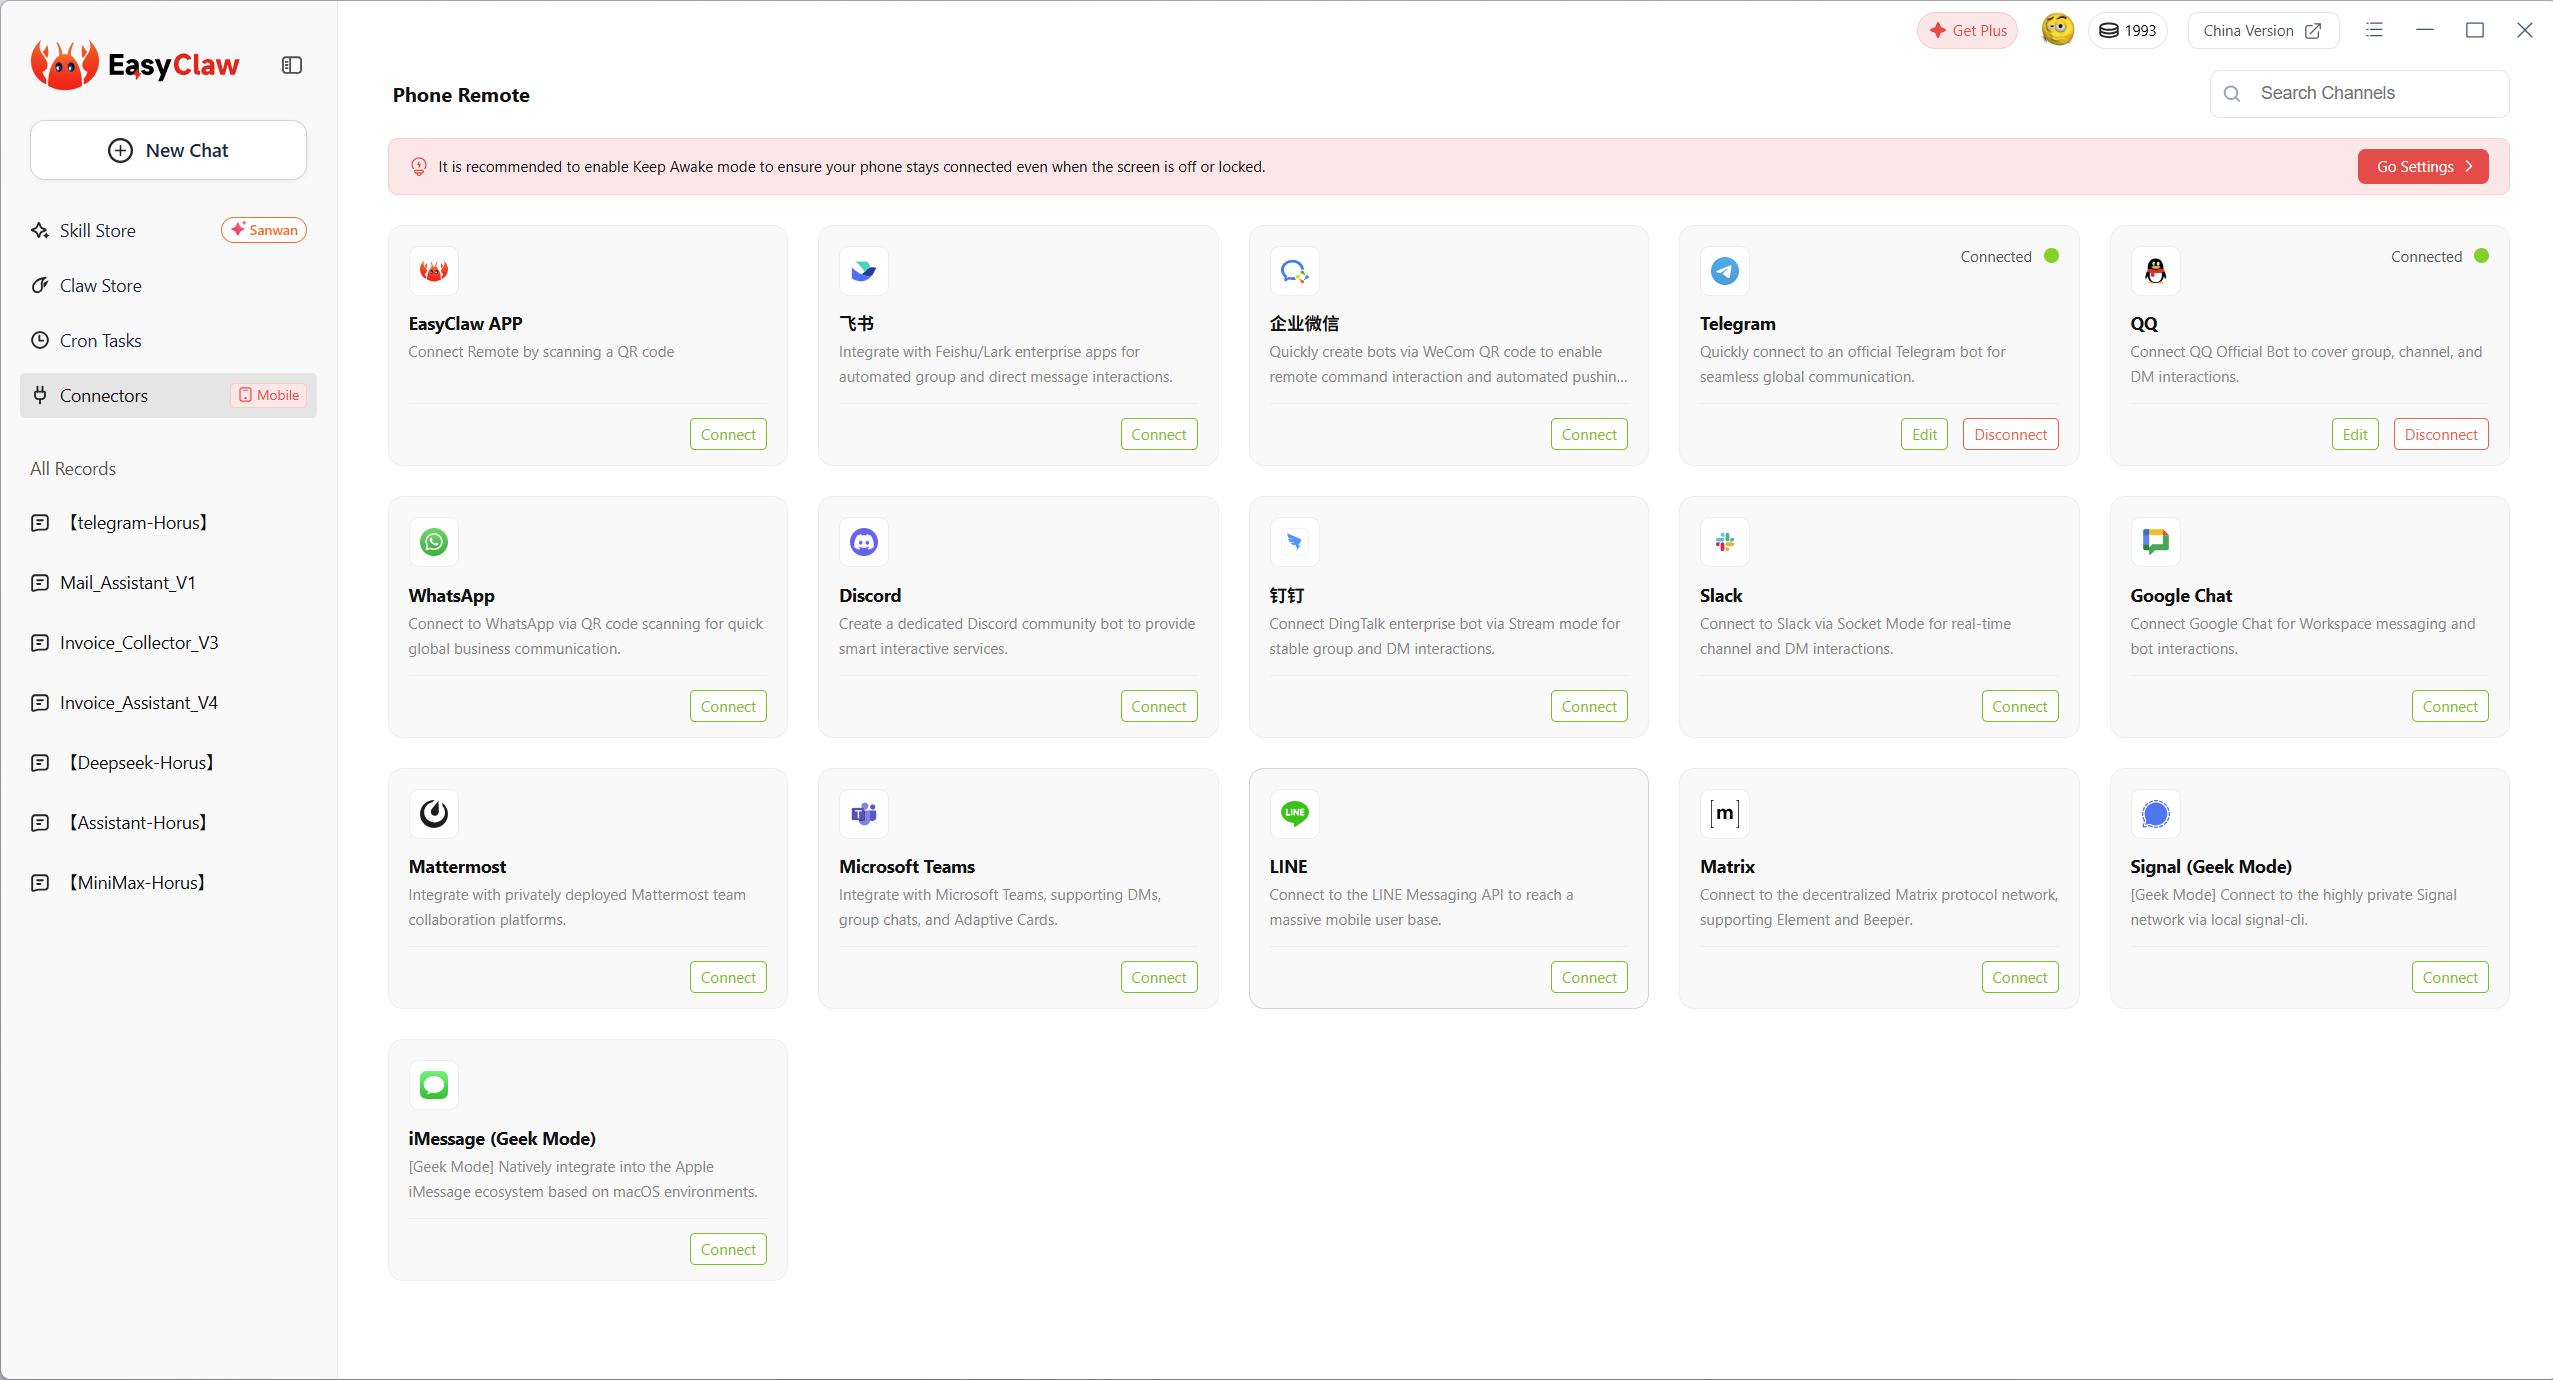Viewport: 2553px width, 1380px height.
Task: Click the Signal channel icon
Action: pyautogui.click(x=2155, y=813)
